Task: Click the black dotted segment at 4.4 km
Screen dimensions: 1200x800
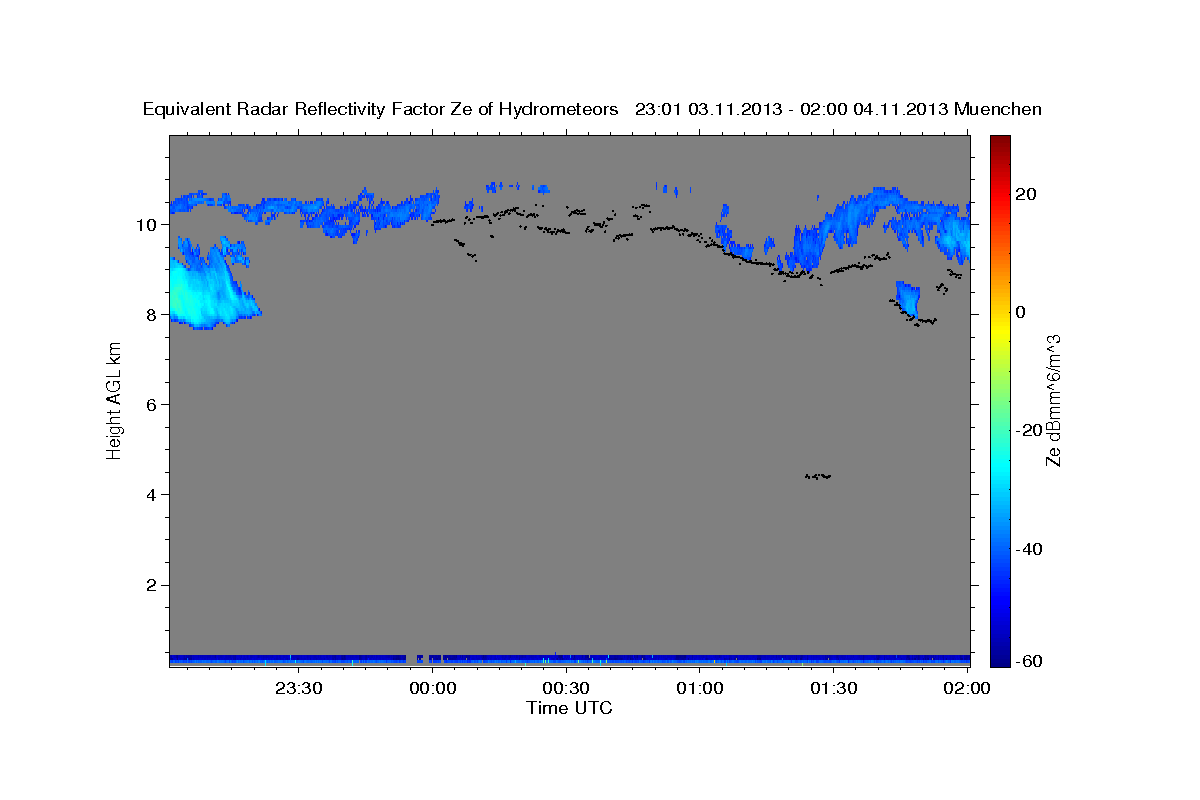Action: tap(818, 476)
